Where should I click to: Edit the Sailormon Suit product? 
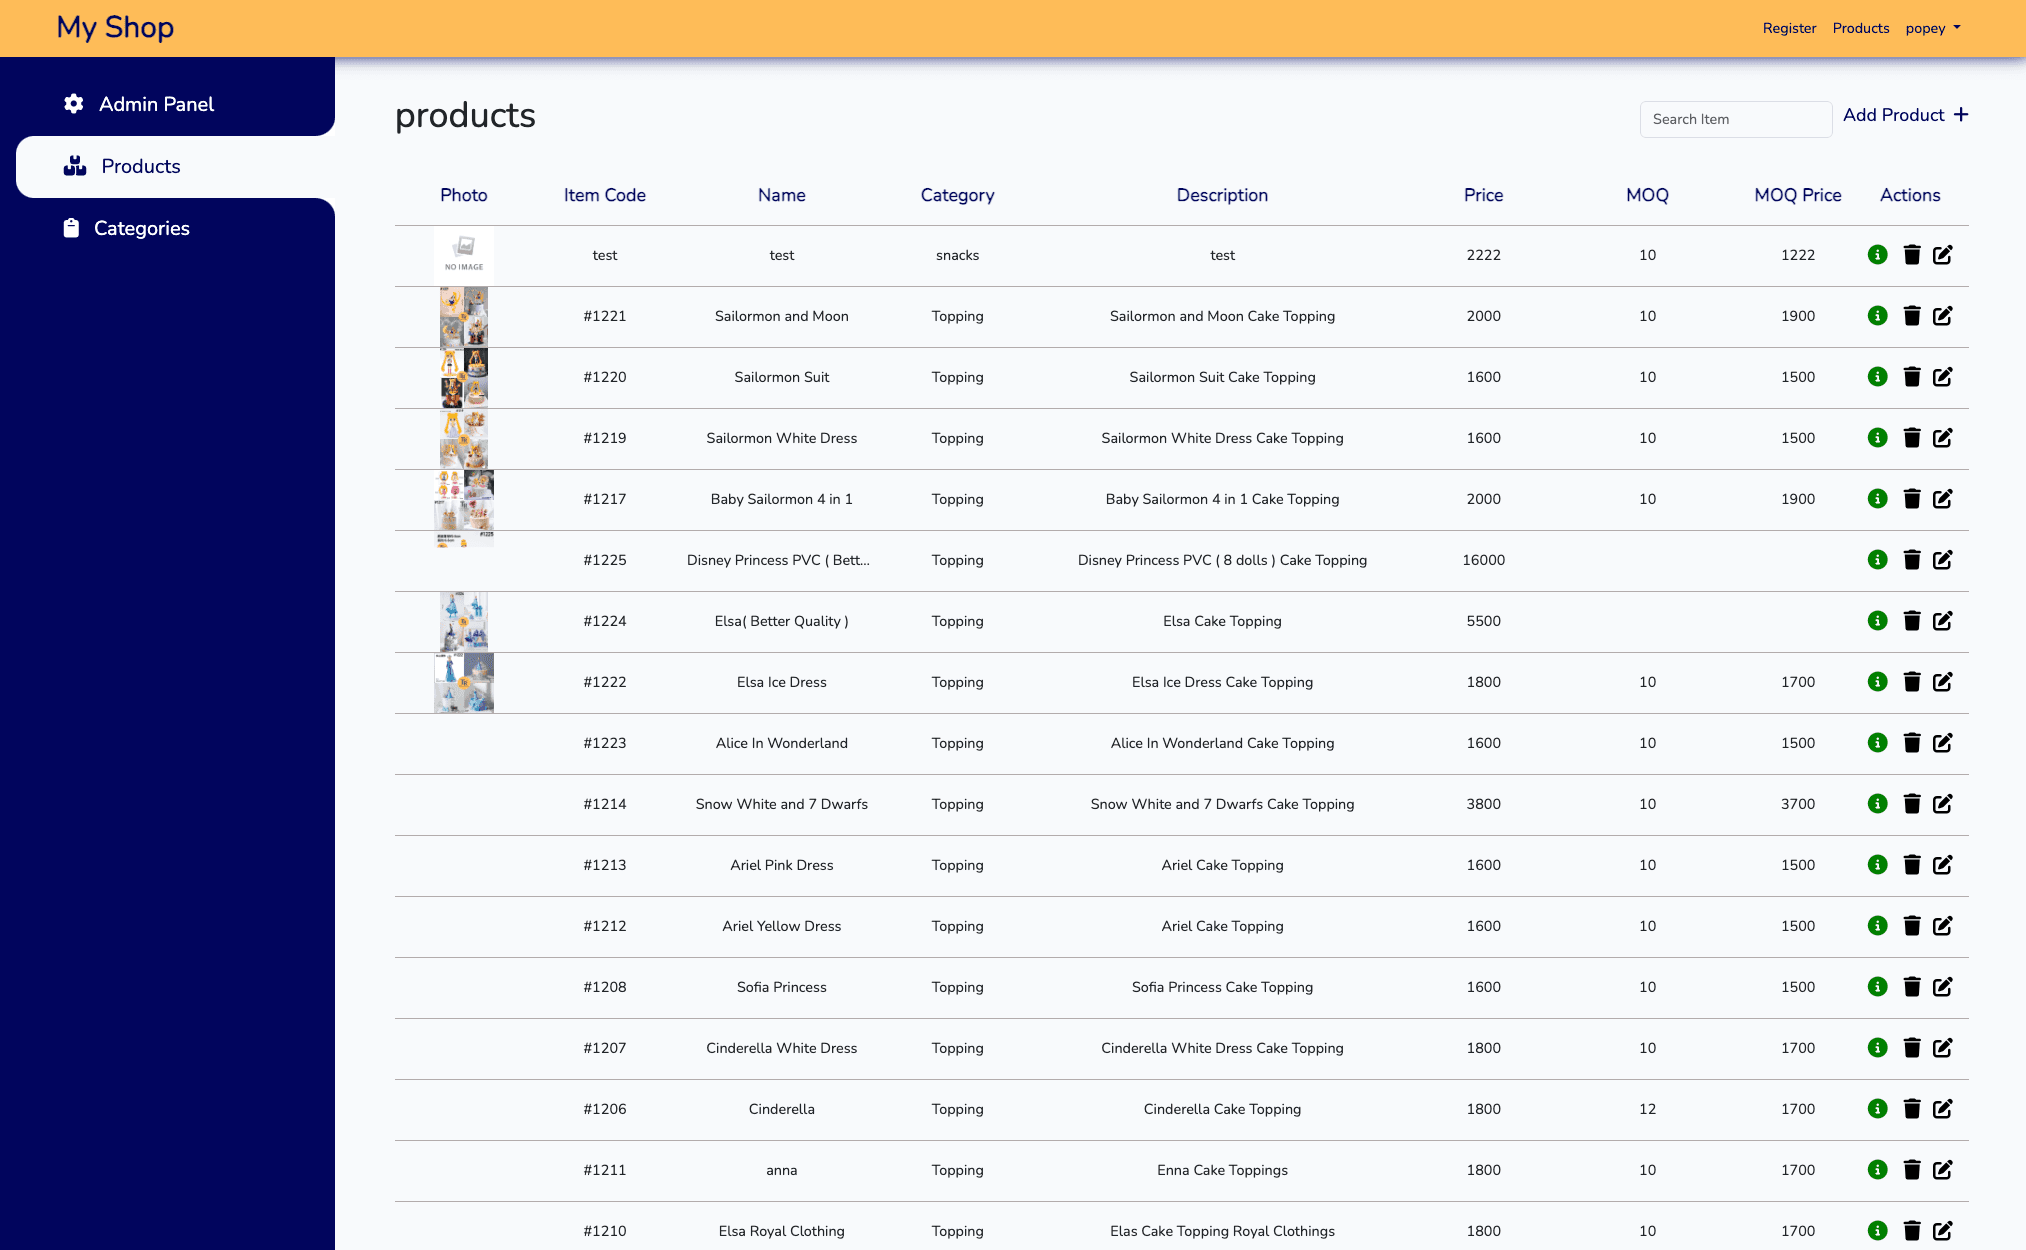point(1942,377)
